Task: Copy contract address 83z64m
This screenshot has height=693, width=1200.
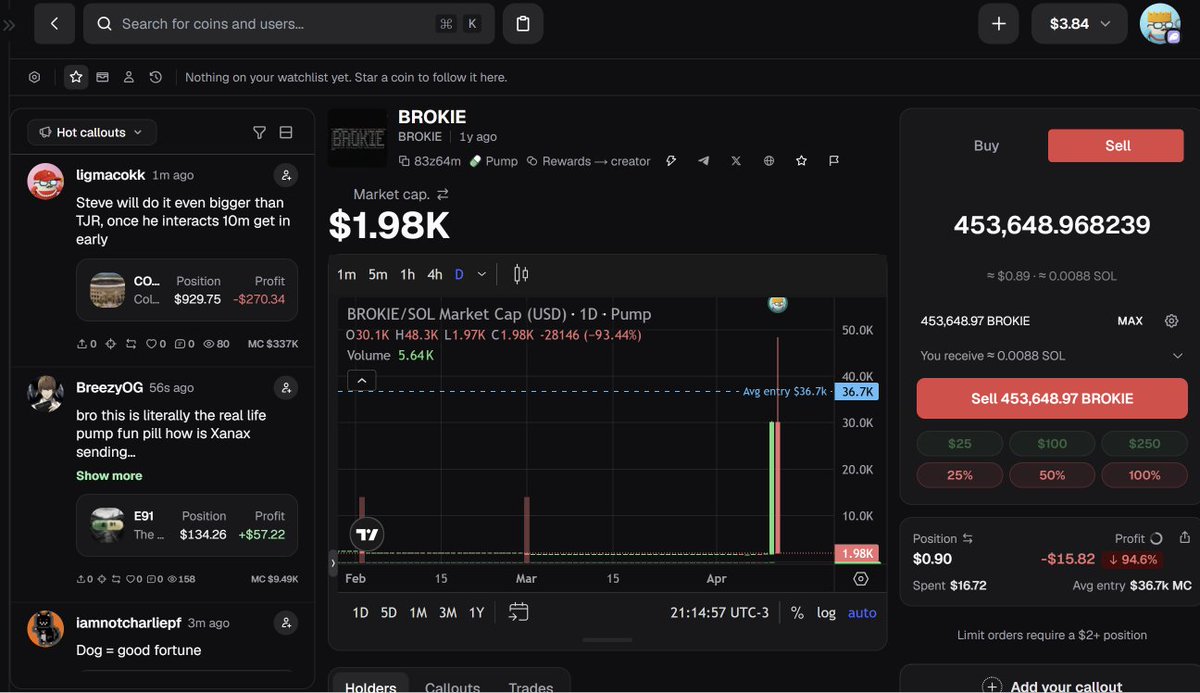Action: 430,161
